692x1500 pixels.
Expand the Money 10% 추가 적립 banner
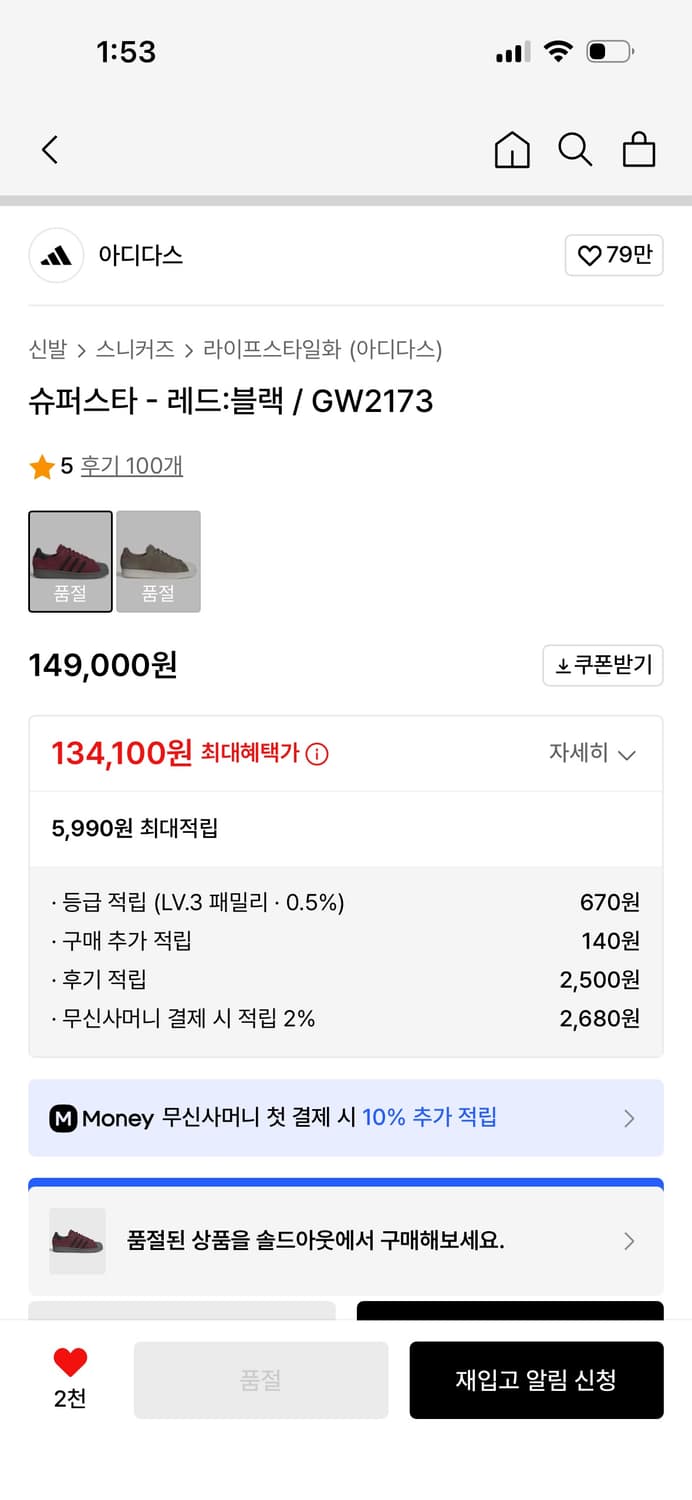point(345,1117)
